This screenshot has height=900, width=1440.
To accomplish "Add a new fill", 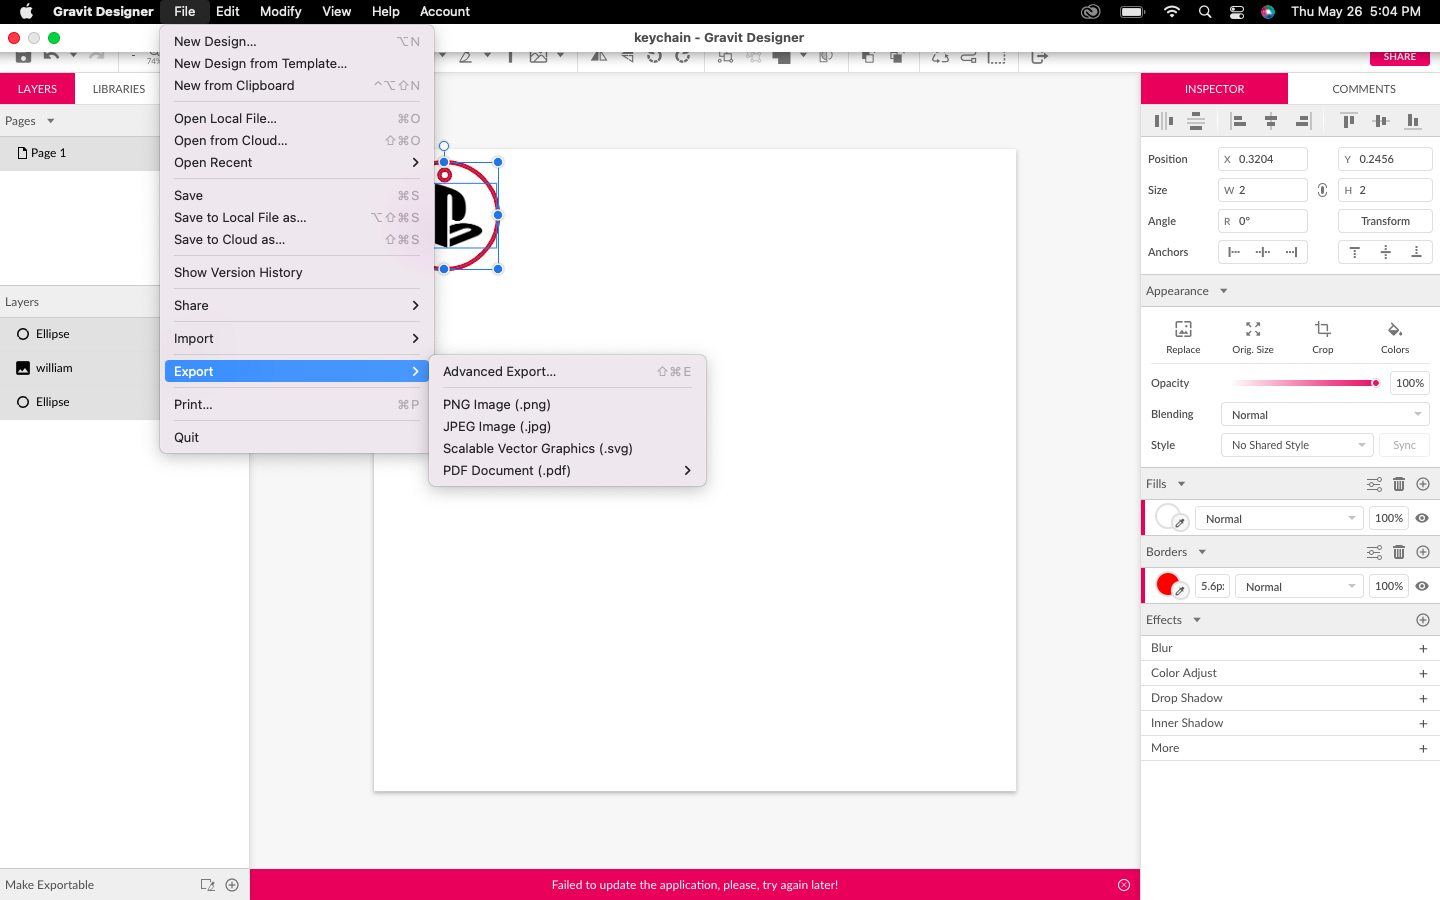I will (x=1423, y=484).
